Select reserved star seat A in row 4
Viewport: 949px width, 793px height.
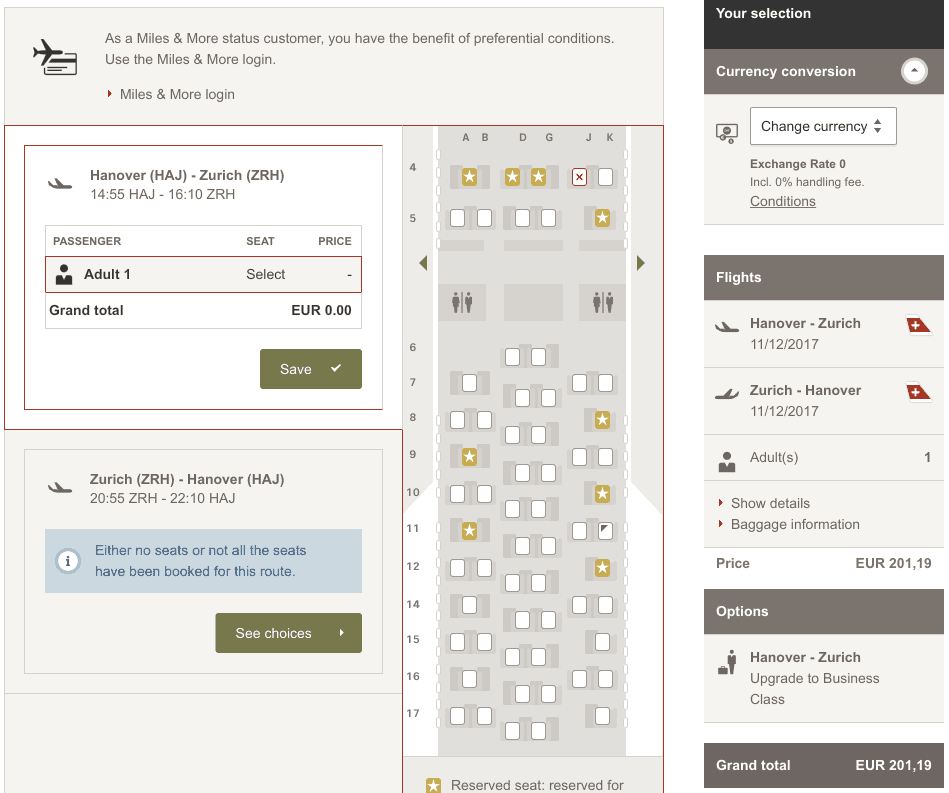[469, 177]
